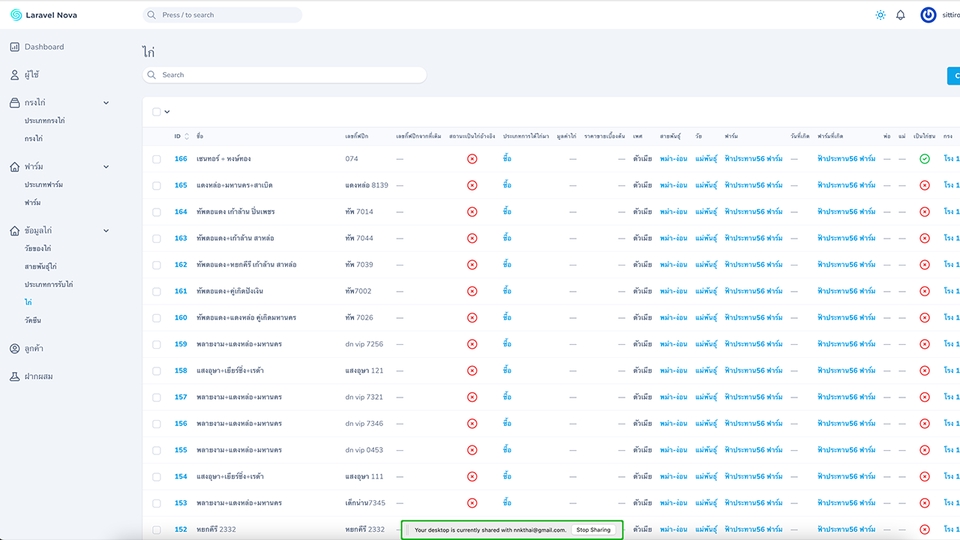The height and width of the screenshot is (540, 960).
Task: Click the rightmost red X icon in row 158
Action: (924, 370)
